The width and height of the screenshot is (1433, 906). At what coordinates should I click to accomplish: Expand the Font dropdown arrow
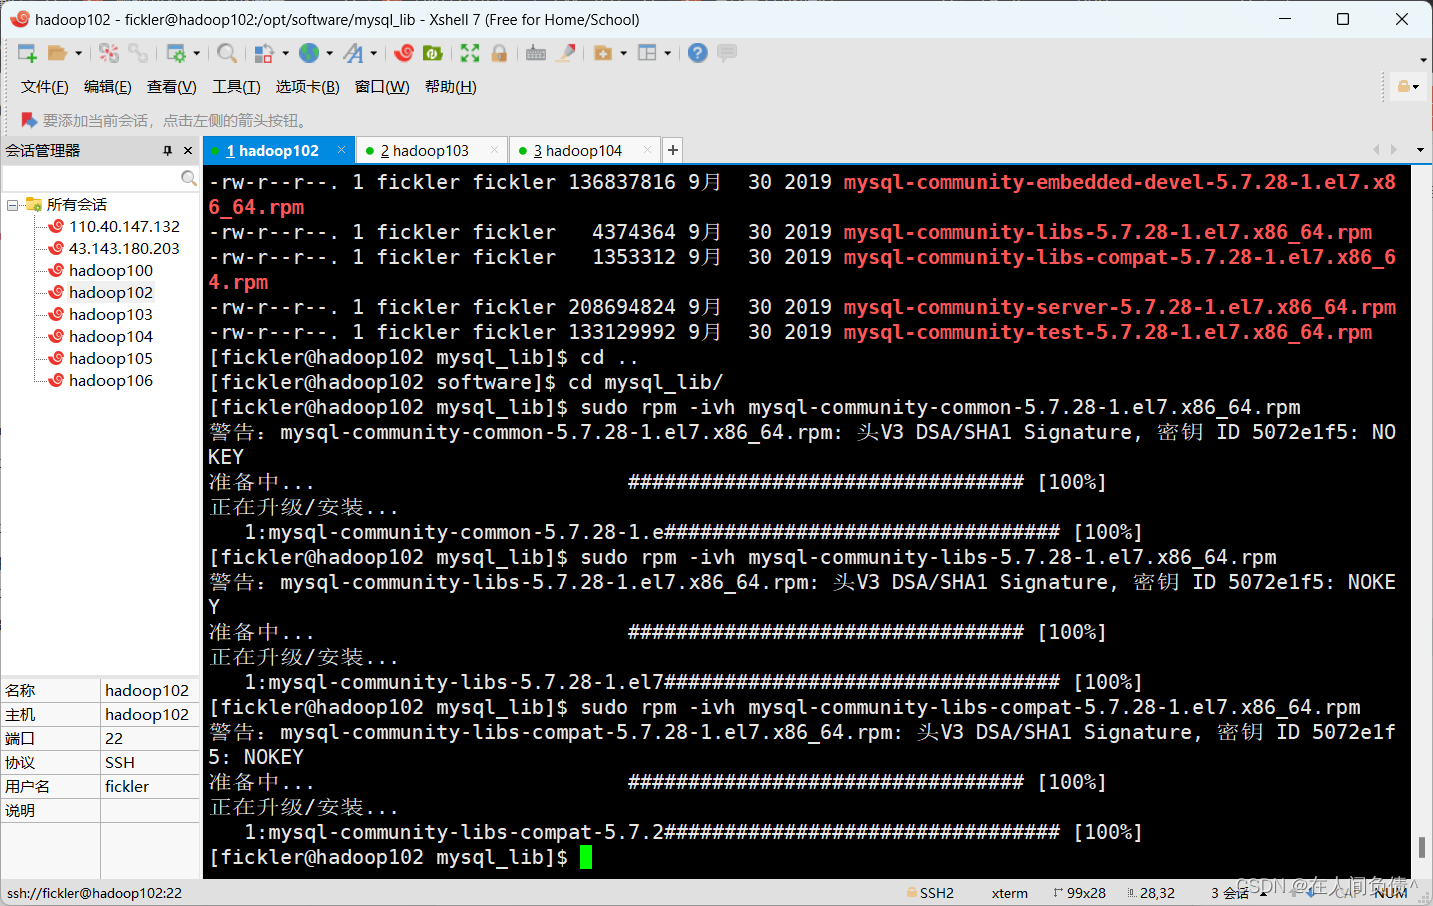click(x=374, y=53)
